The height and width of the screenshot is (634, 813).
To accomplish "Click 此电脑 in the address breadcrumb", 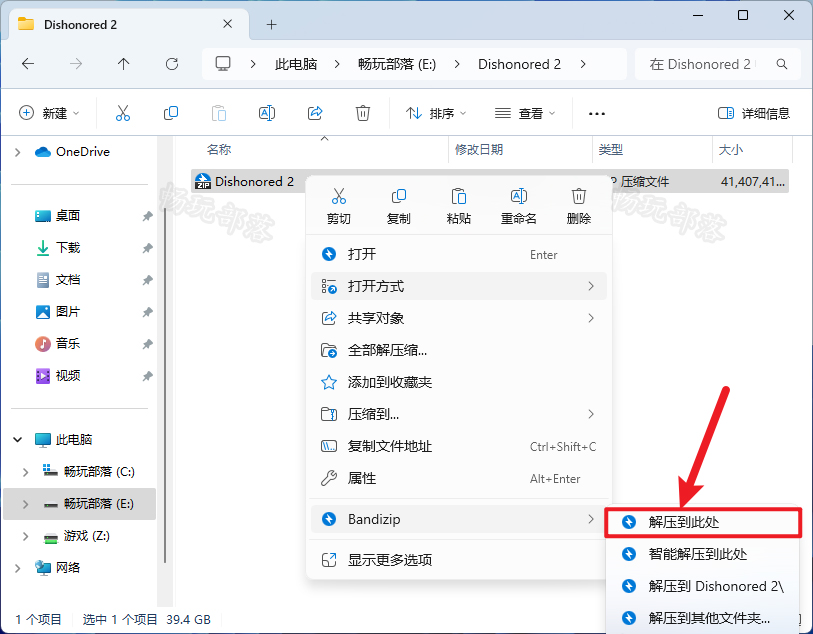I will (296, 64).
